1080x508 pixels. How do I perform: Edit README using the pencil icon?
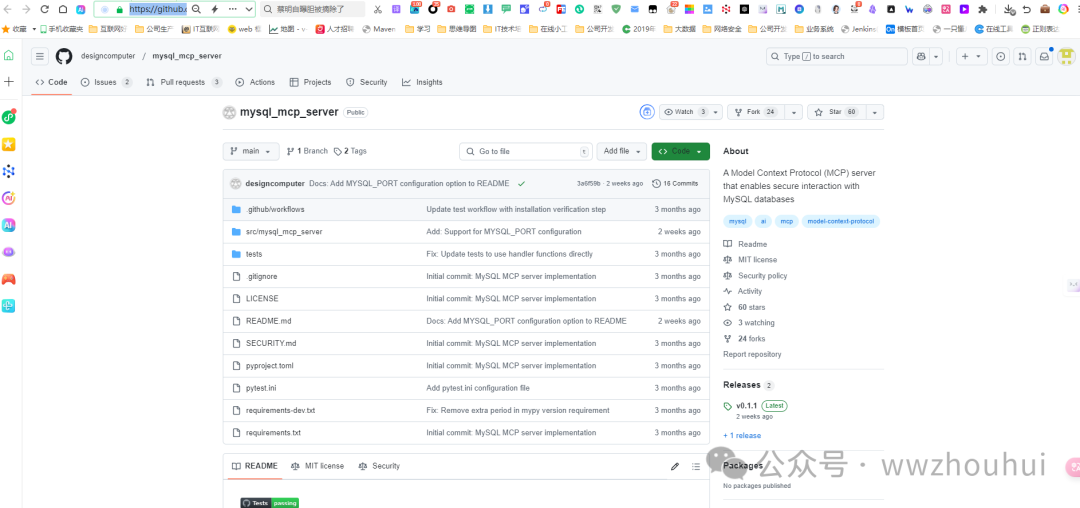click(675, 466)
